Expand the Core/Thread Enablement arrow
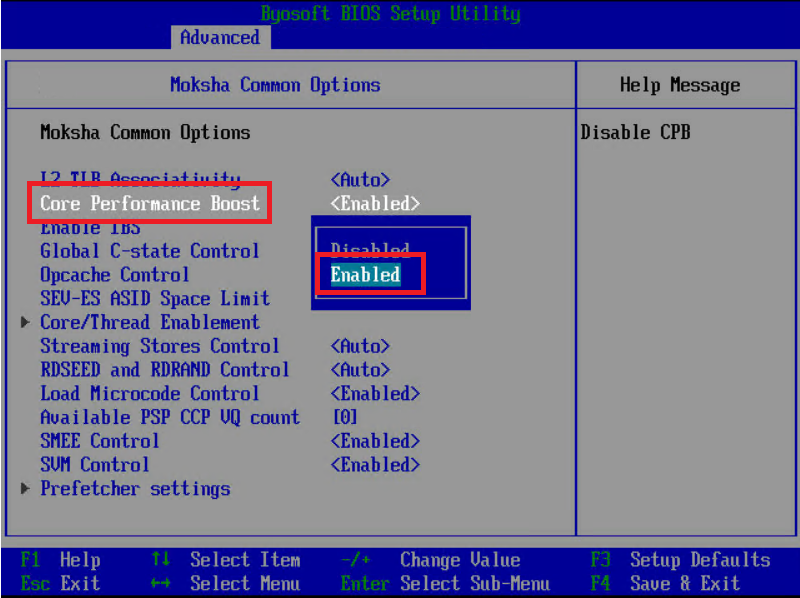The width and height of the screenshot is (800, 598). [x=24, y=322]
